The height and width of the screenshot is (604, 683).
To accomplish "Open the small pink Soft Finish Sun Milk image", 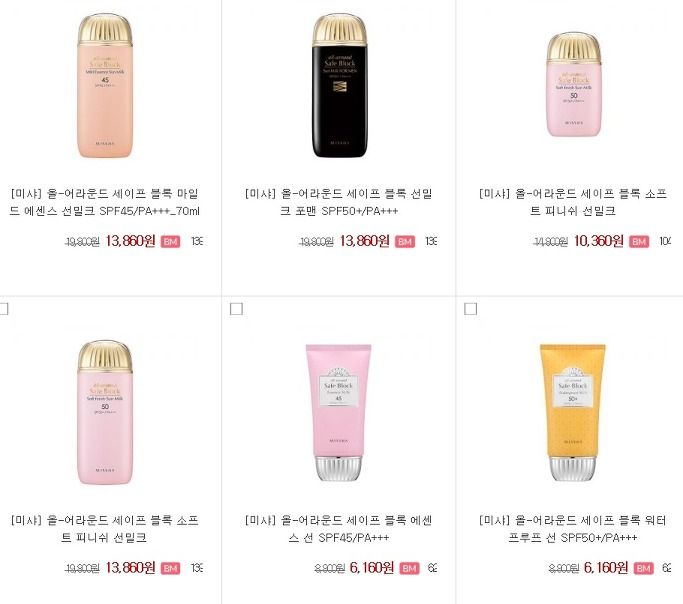I will point(574,84).
